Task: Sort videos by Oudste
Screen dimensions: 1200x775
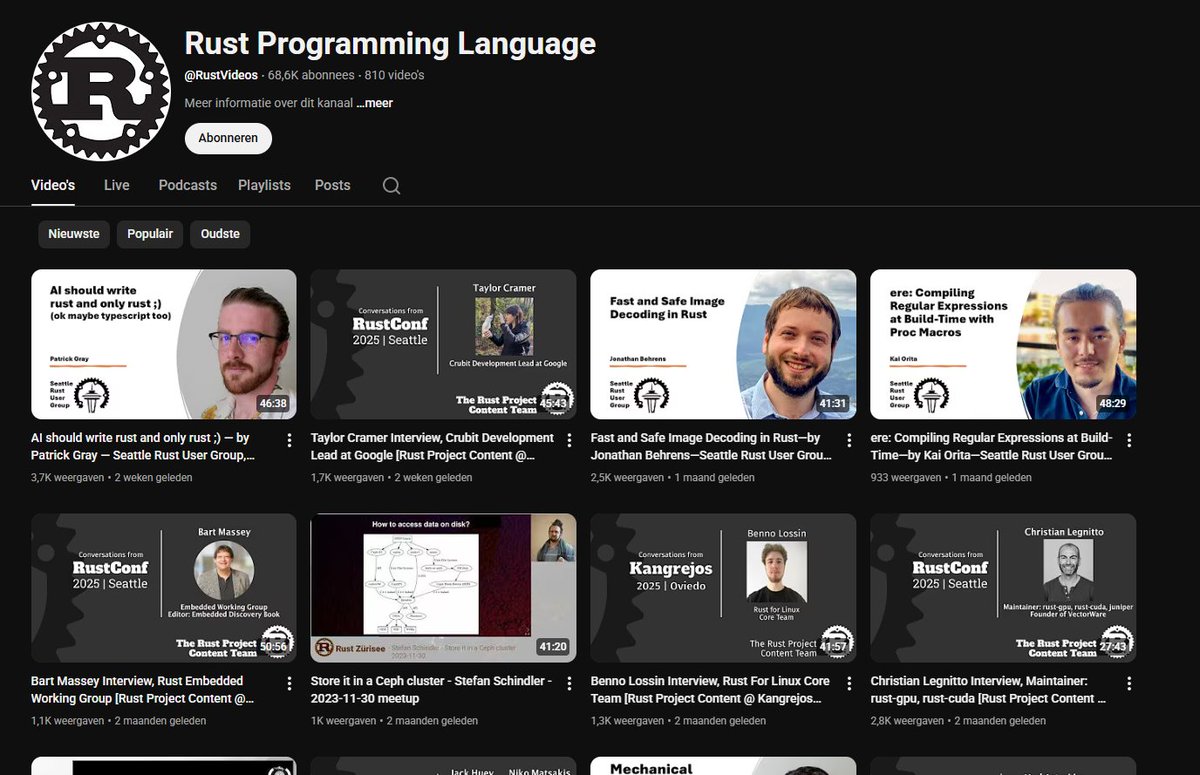Action: [220, 234]
